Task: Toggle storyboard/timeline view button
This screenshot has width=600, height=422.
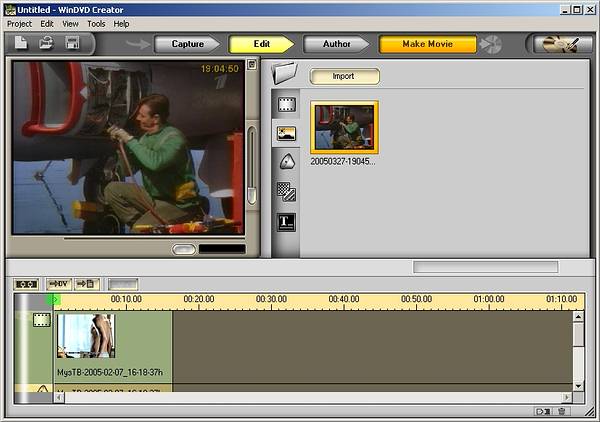Action: [x=26, y=284]
